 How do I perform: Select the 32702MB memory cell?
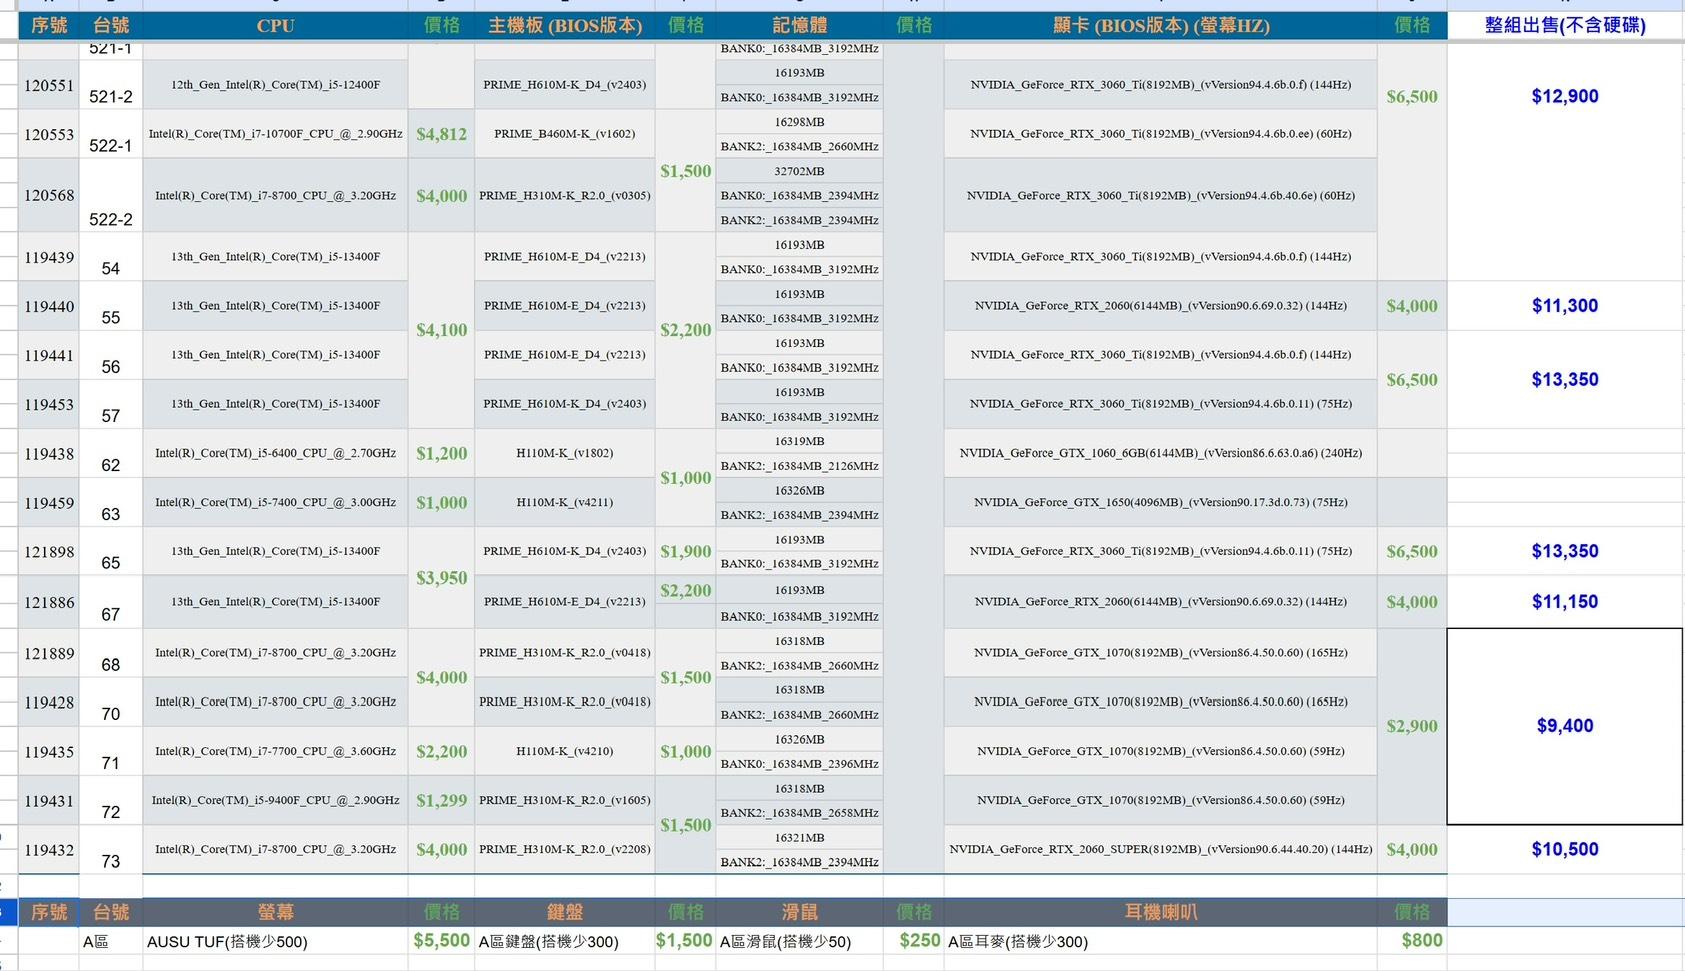click(x=799, y=171)
